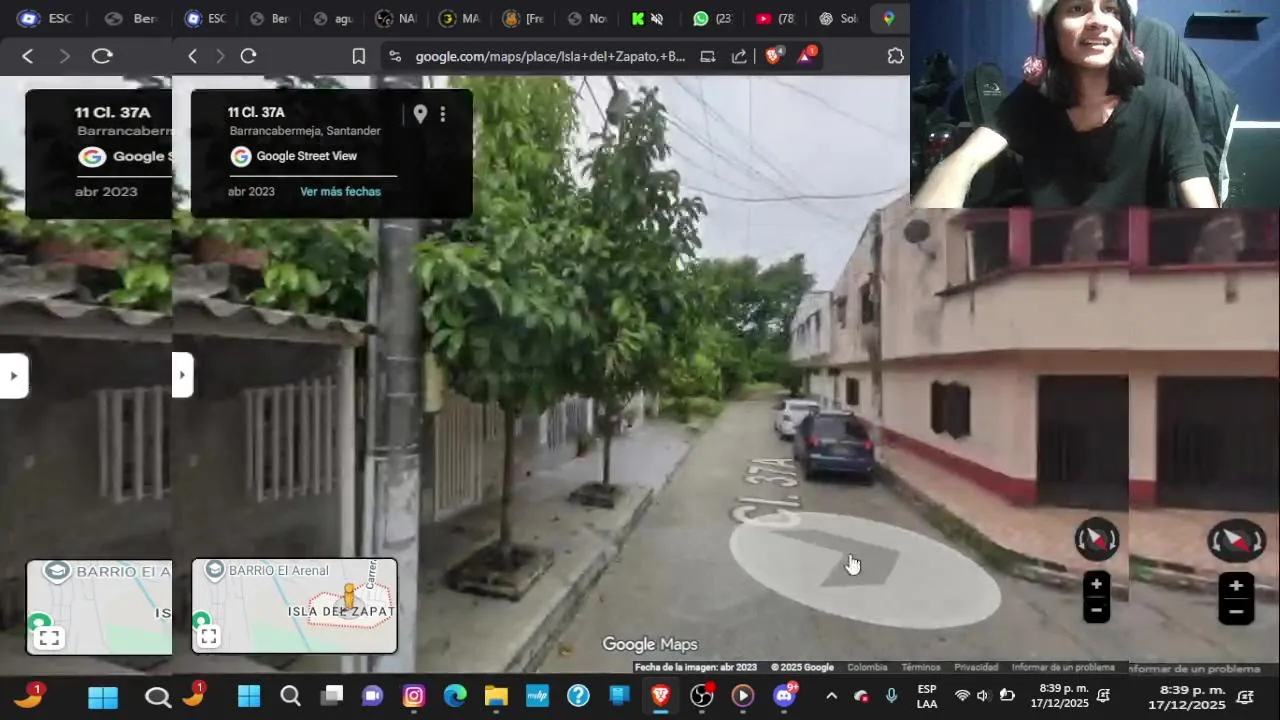Open the Brave Shields lion icon

(x=773, y=56)
